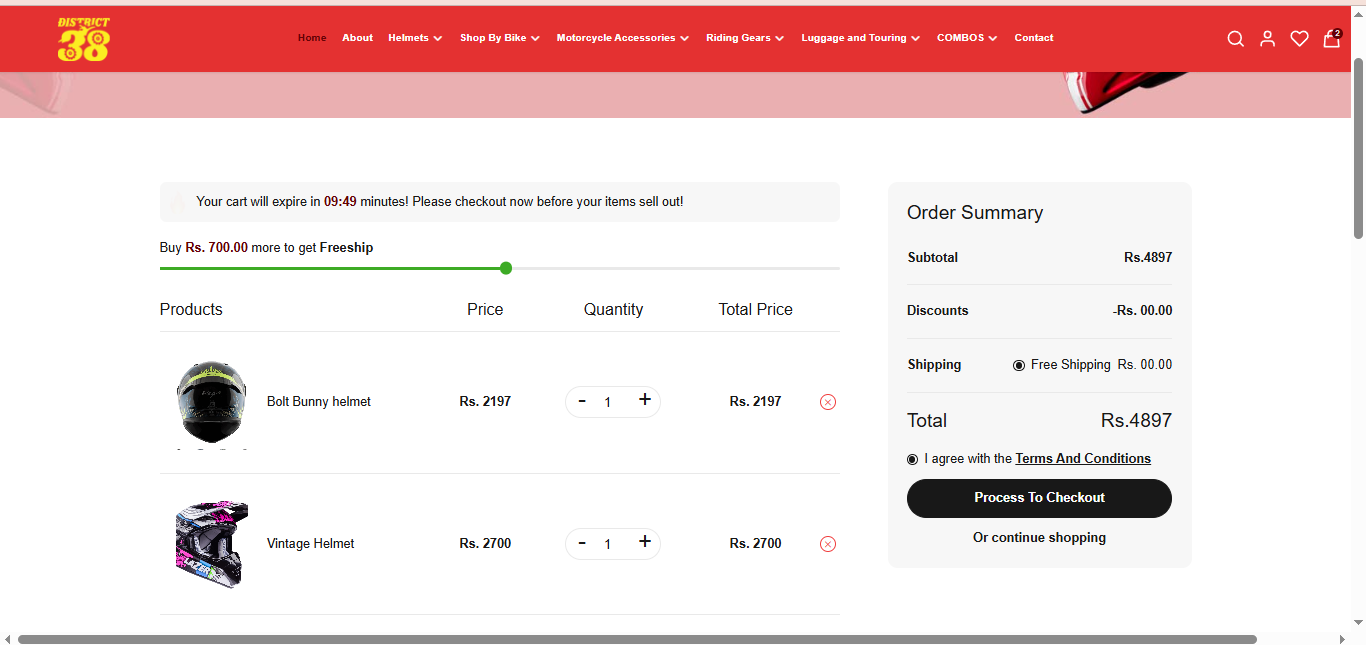Go to the About page

[357, 38]
